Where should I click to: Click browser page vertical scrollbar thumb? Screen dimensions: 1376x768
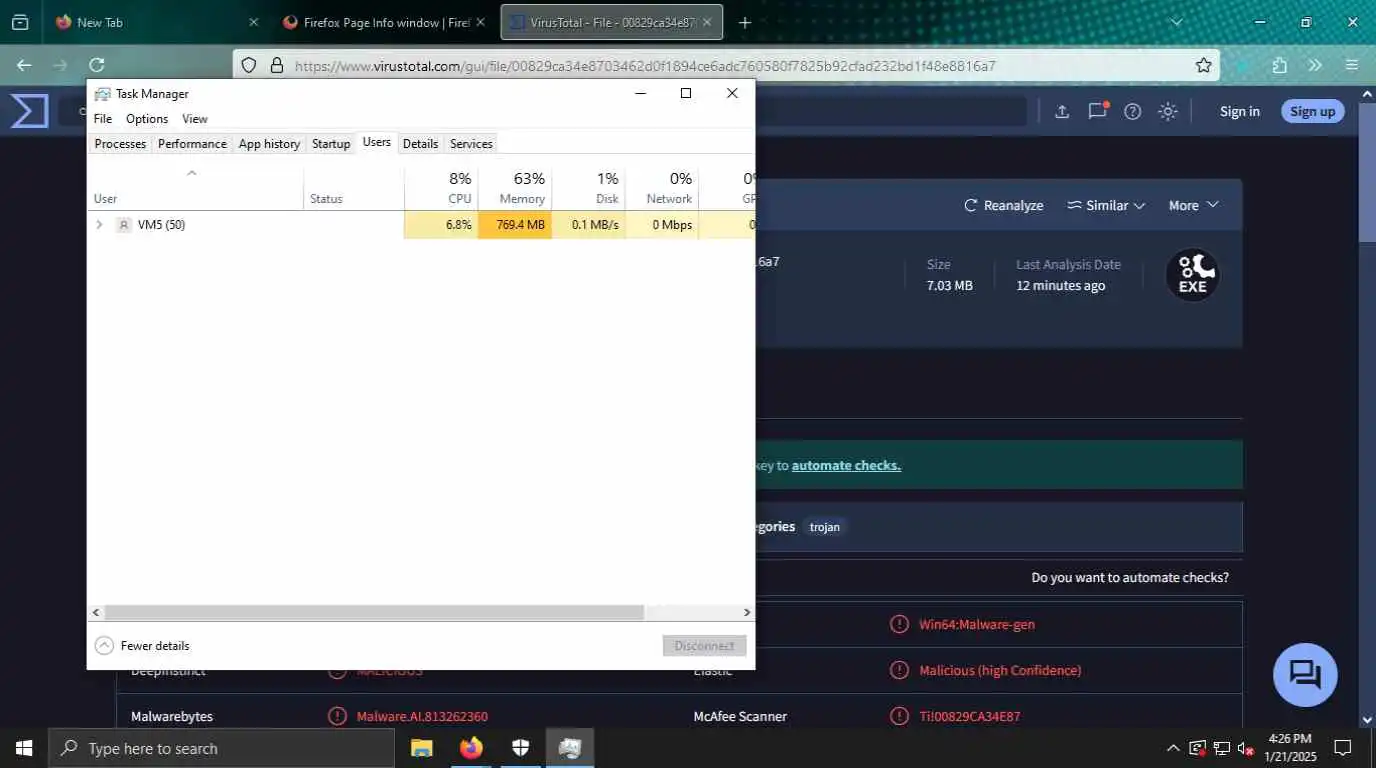click(1367, 172)
